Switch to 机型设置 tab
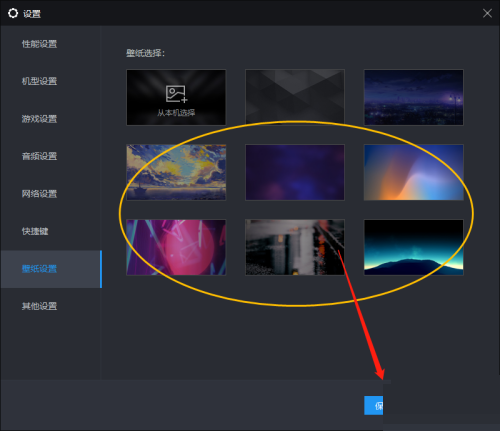 [x=39, y=81]
